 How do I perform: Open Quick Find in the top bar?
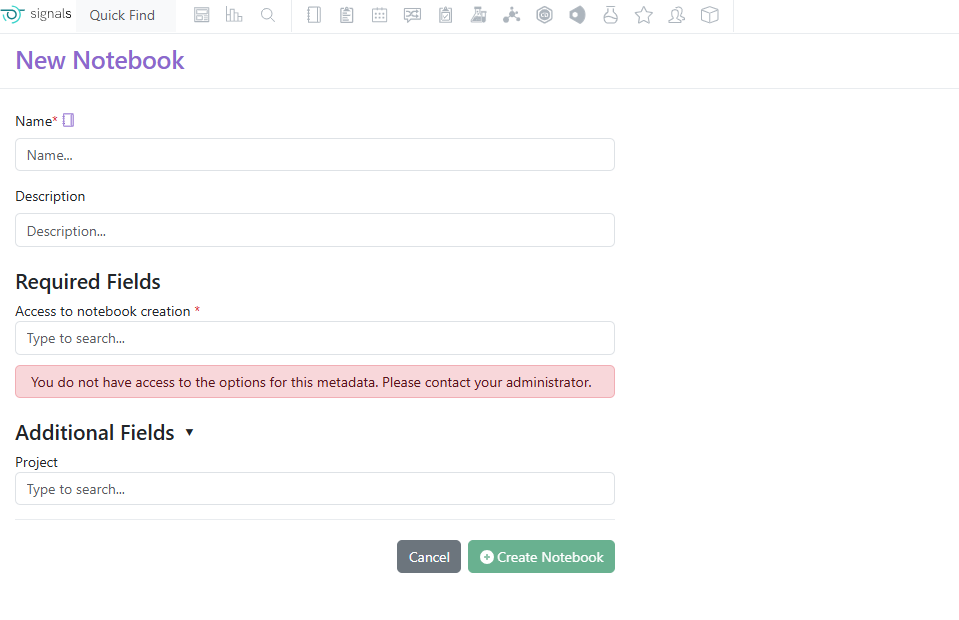tap(122, 15)
